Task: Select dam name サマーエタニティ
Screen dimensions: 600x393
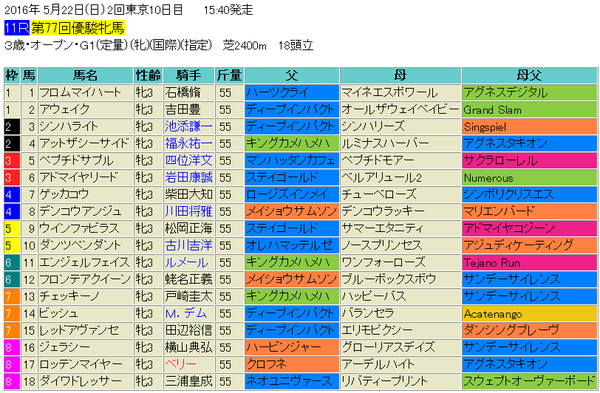Action: coord(382,228)
